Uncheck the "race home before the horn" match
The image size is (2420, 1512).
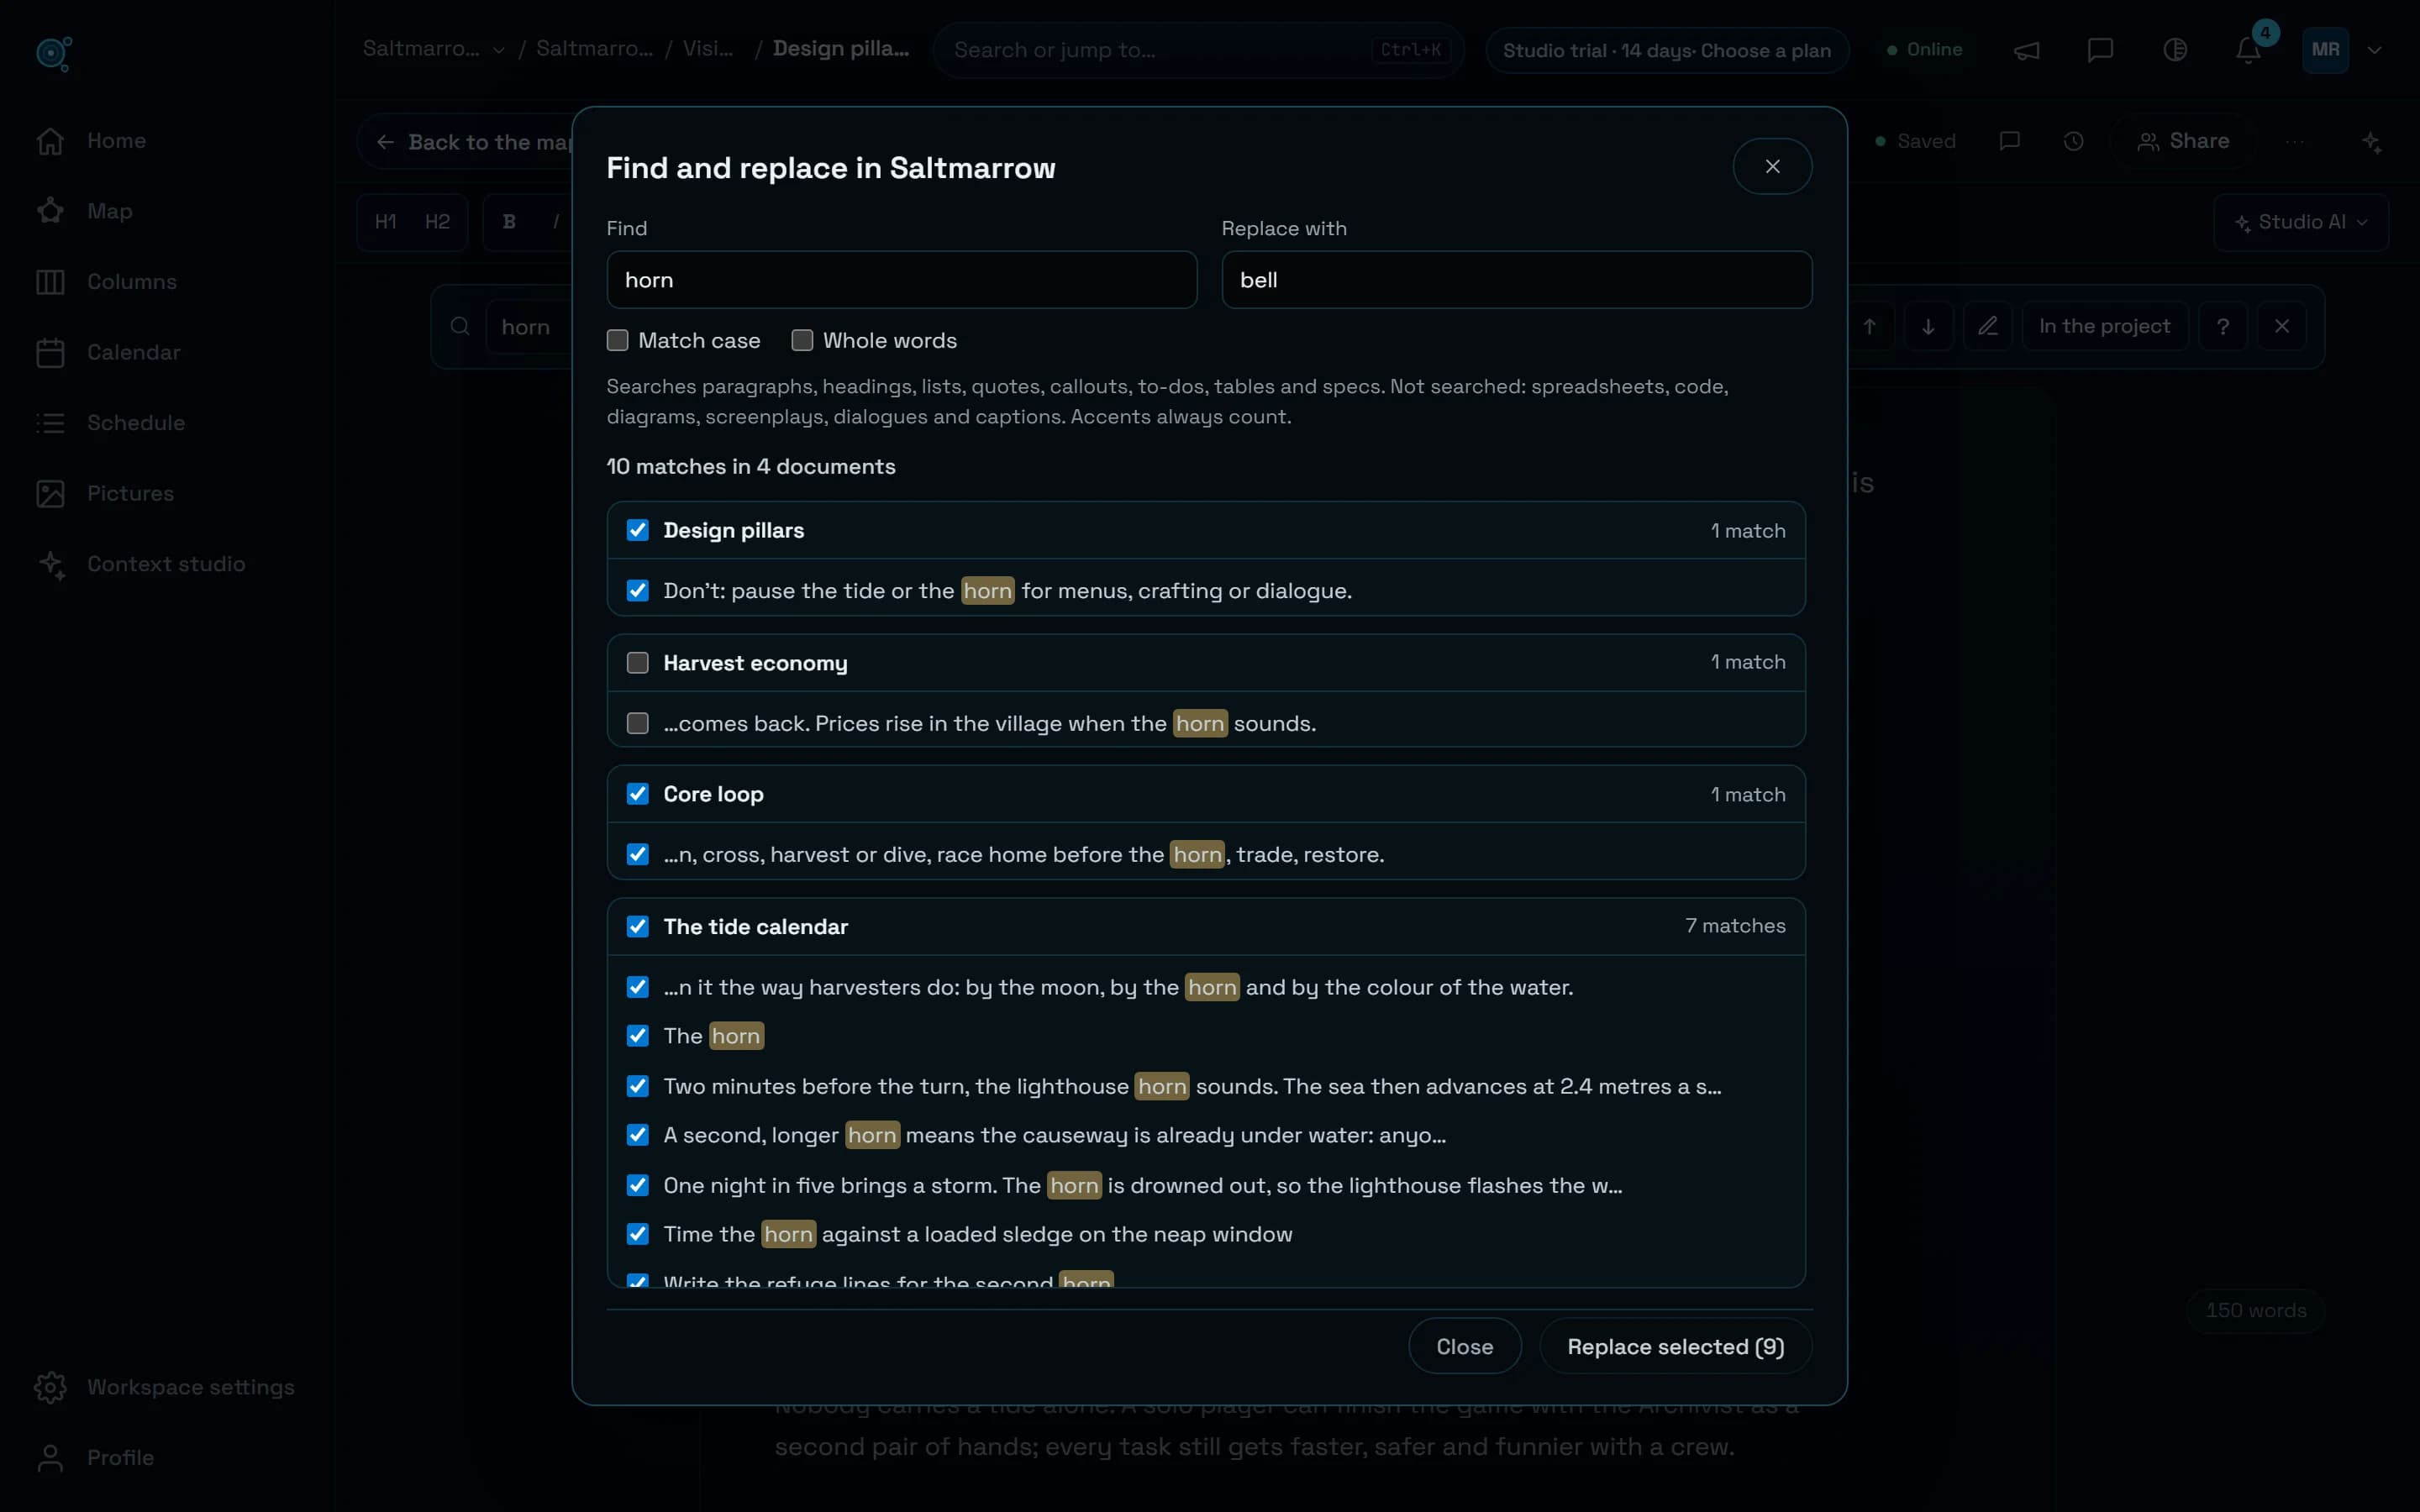pos(638,854)
